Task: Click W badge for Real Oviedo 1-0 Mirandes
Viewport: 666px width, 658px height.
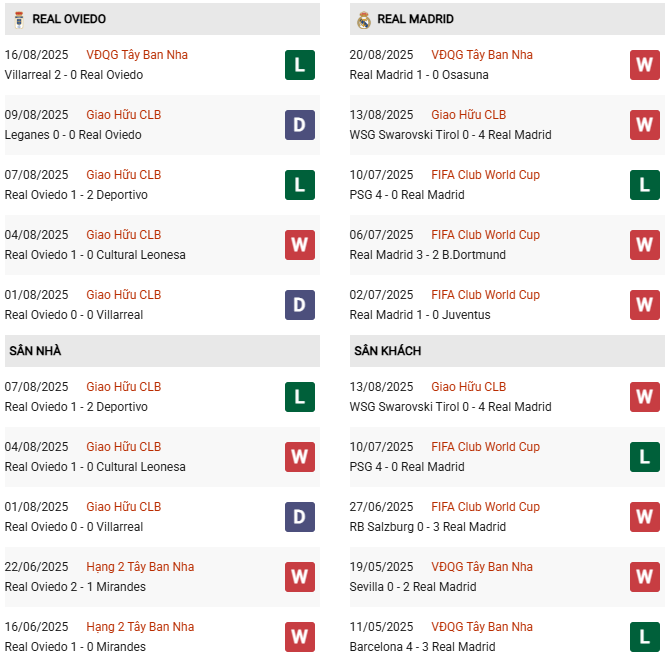Action: [x=299, y=637]
